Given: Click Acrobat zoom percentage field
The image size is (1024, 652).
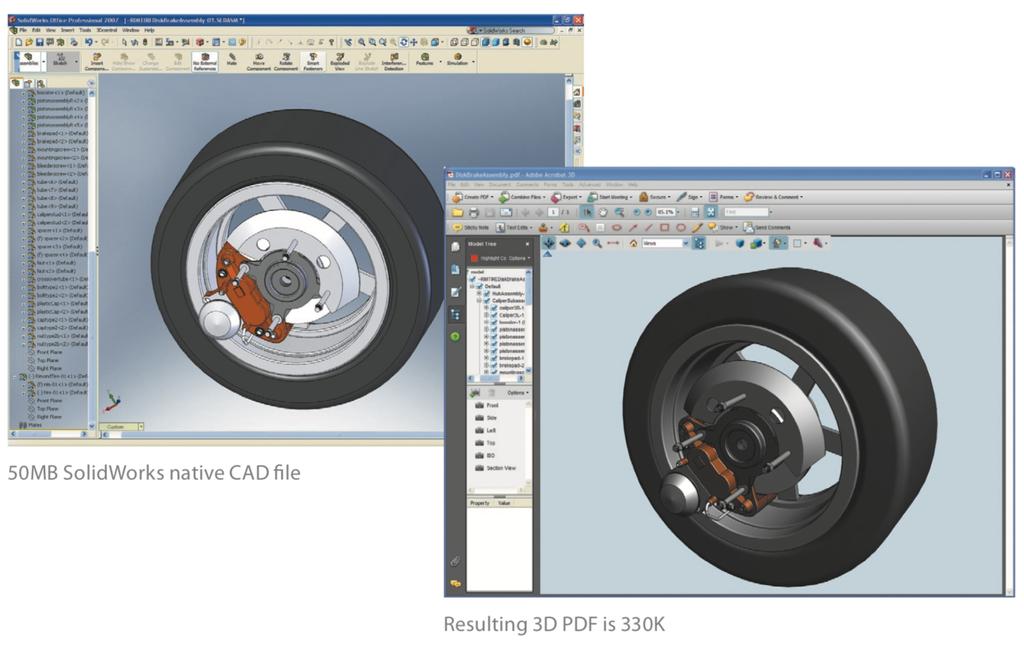Looking at the screenshot, I should (665, 212).
